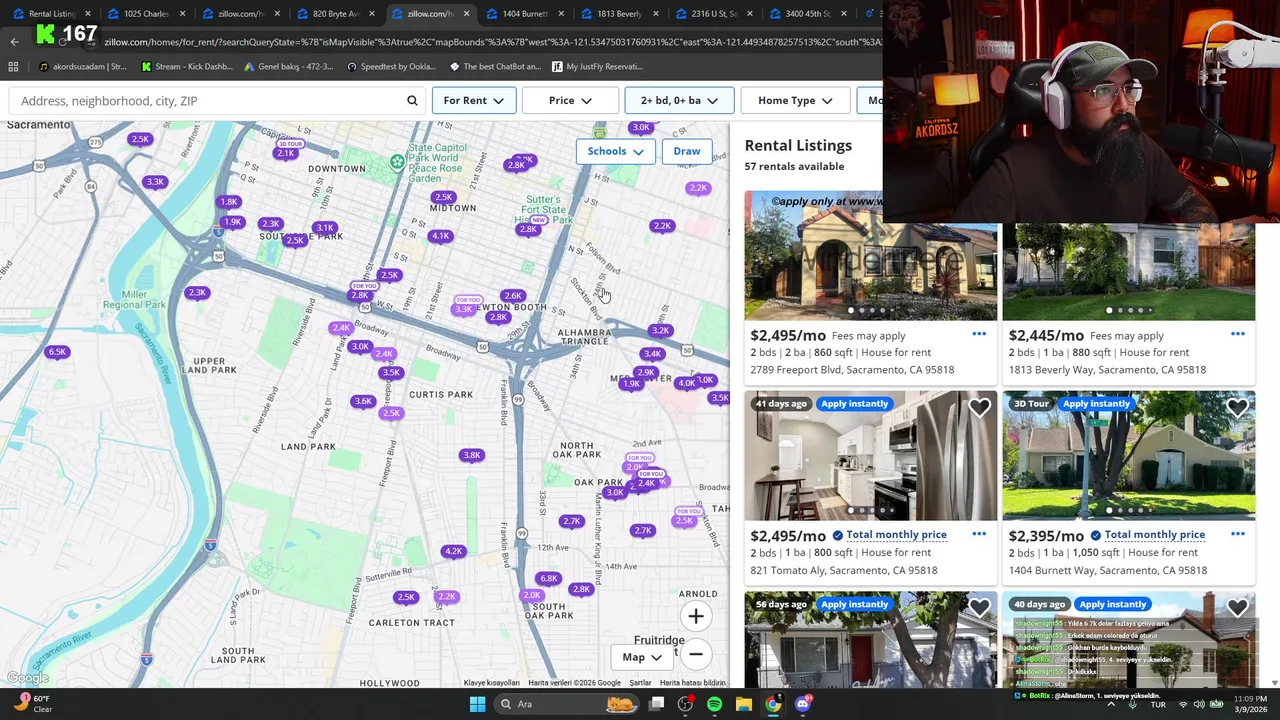Click the 4.2K price pin near Sutterville Rd
1280x720 pixels.
pos(454,551)
